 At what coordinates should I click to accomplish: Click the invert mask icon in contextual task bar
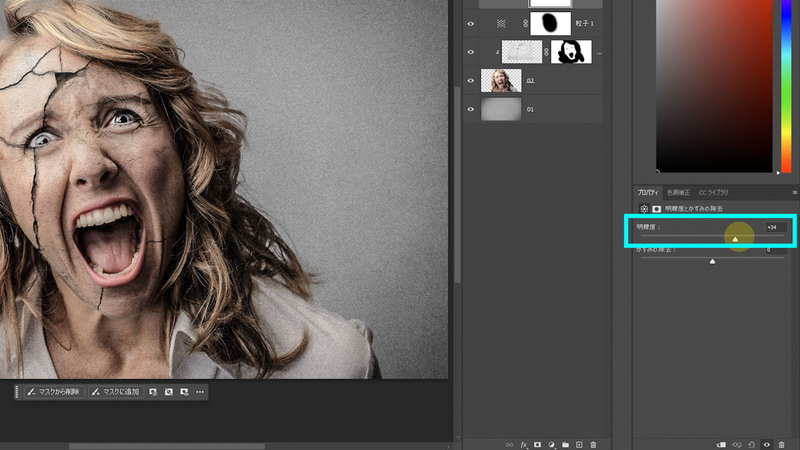[x=169, y=392]
